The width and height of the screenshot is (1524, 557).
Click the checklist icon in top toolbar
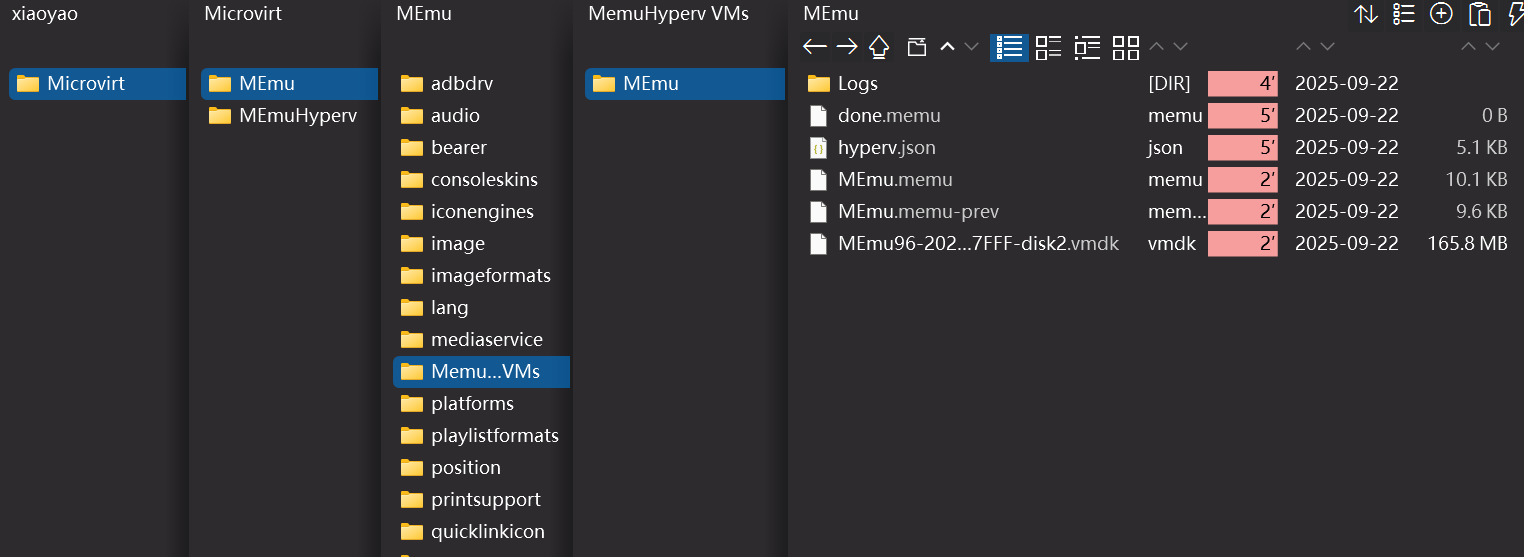(1403, 14)
